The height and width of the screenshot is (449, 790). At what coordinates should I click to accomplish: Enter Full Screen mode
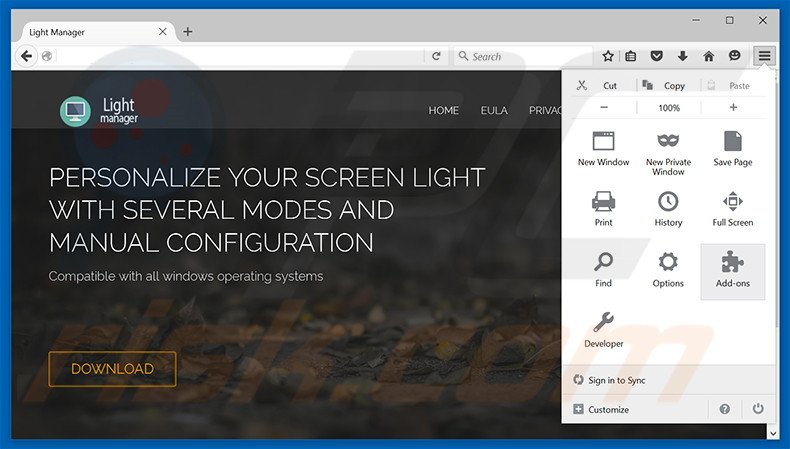pos(733,210)
